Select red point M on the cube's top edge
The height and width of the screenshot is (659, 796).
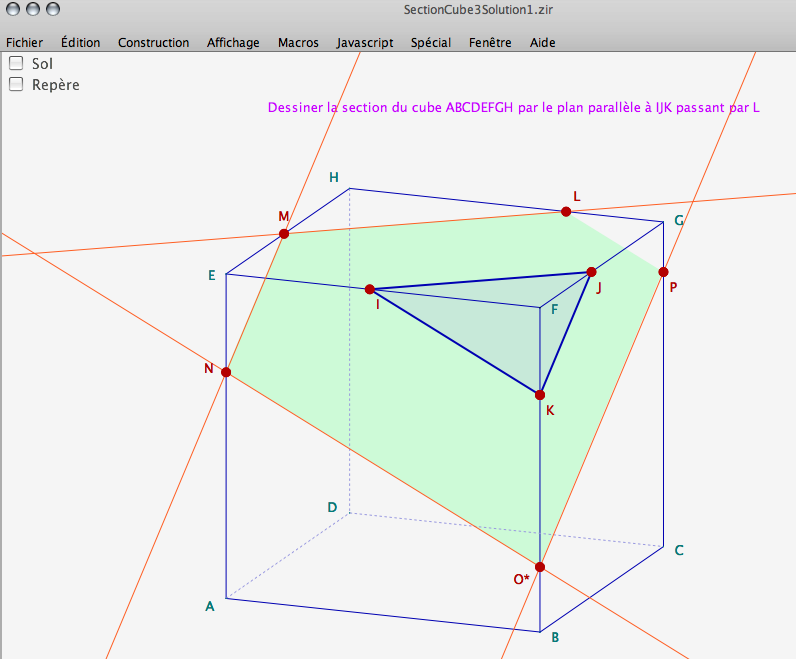pyautogui.click(x=284, y=234)
